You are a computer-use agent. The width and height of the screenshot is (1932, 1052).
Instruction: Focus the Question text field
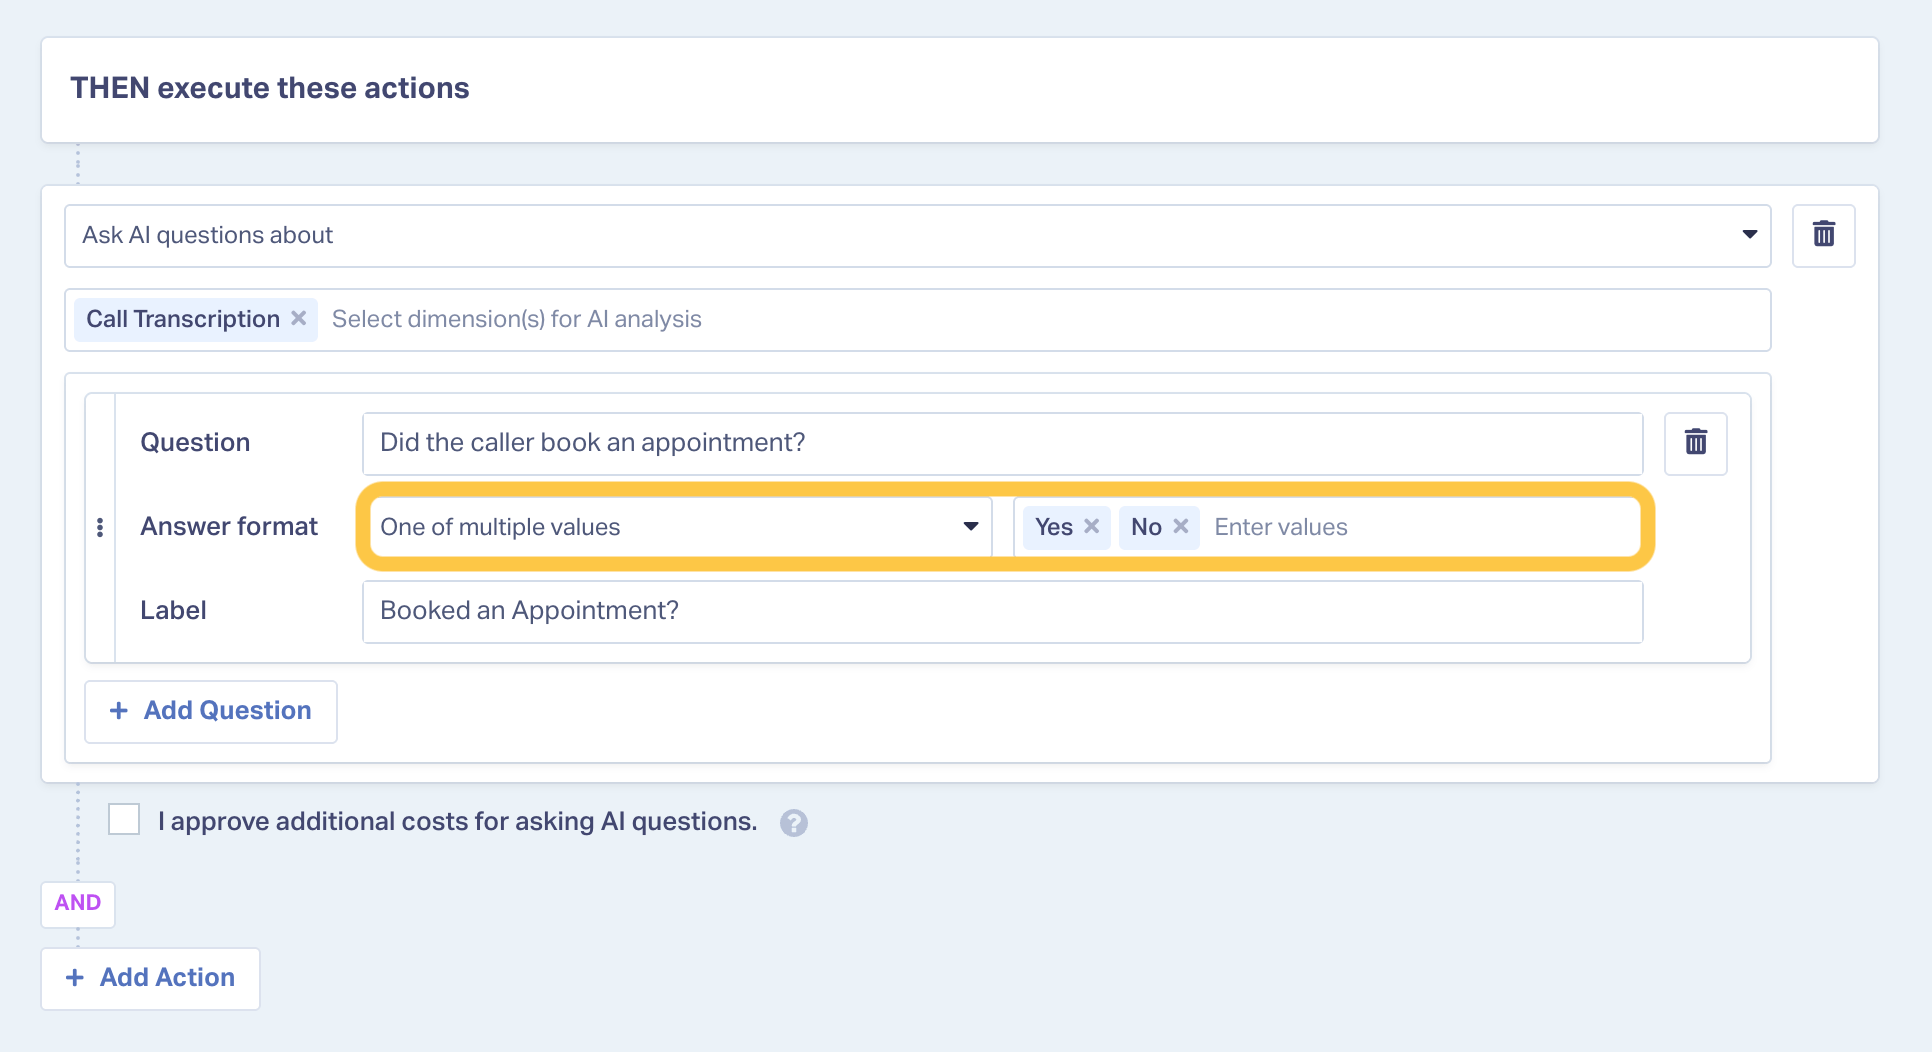tap(1002, 443)
